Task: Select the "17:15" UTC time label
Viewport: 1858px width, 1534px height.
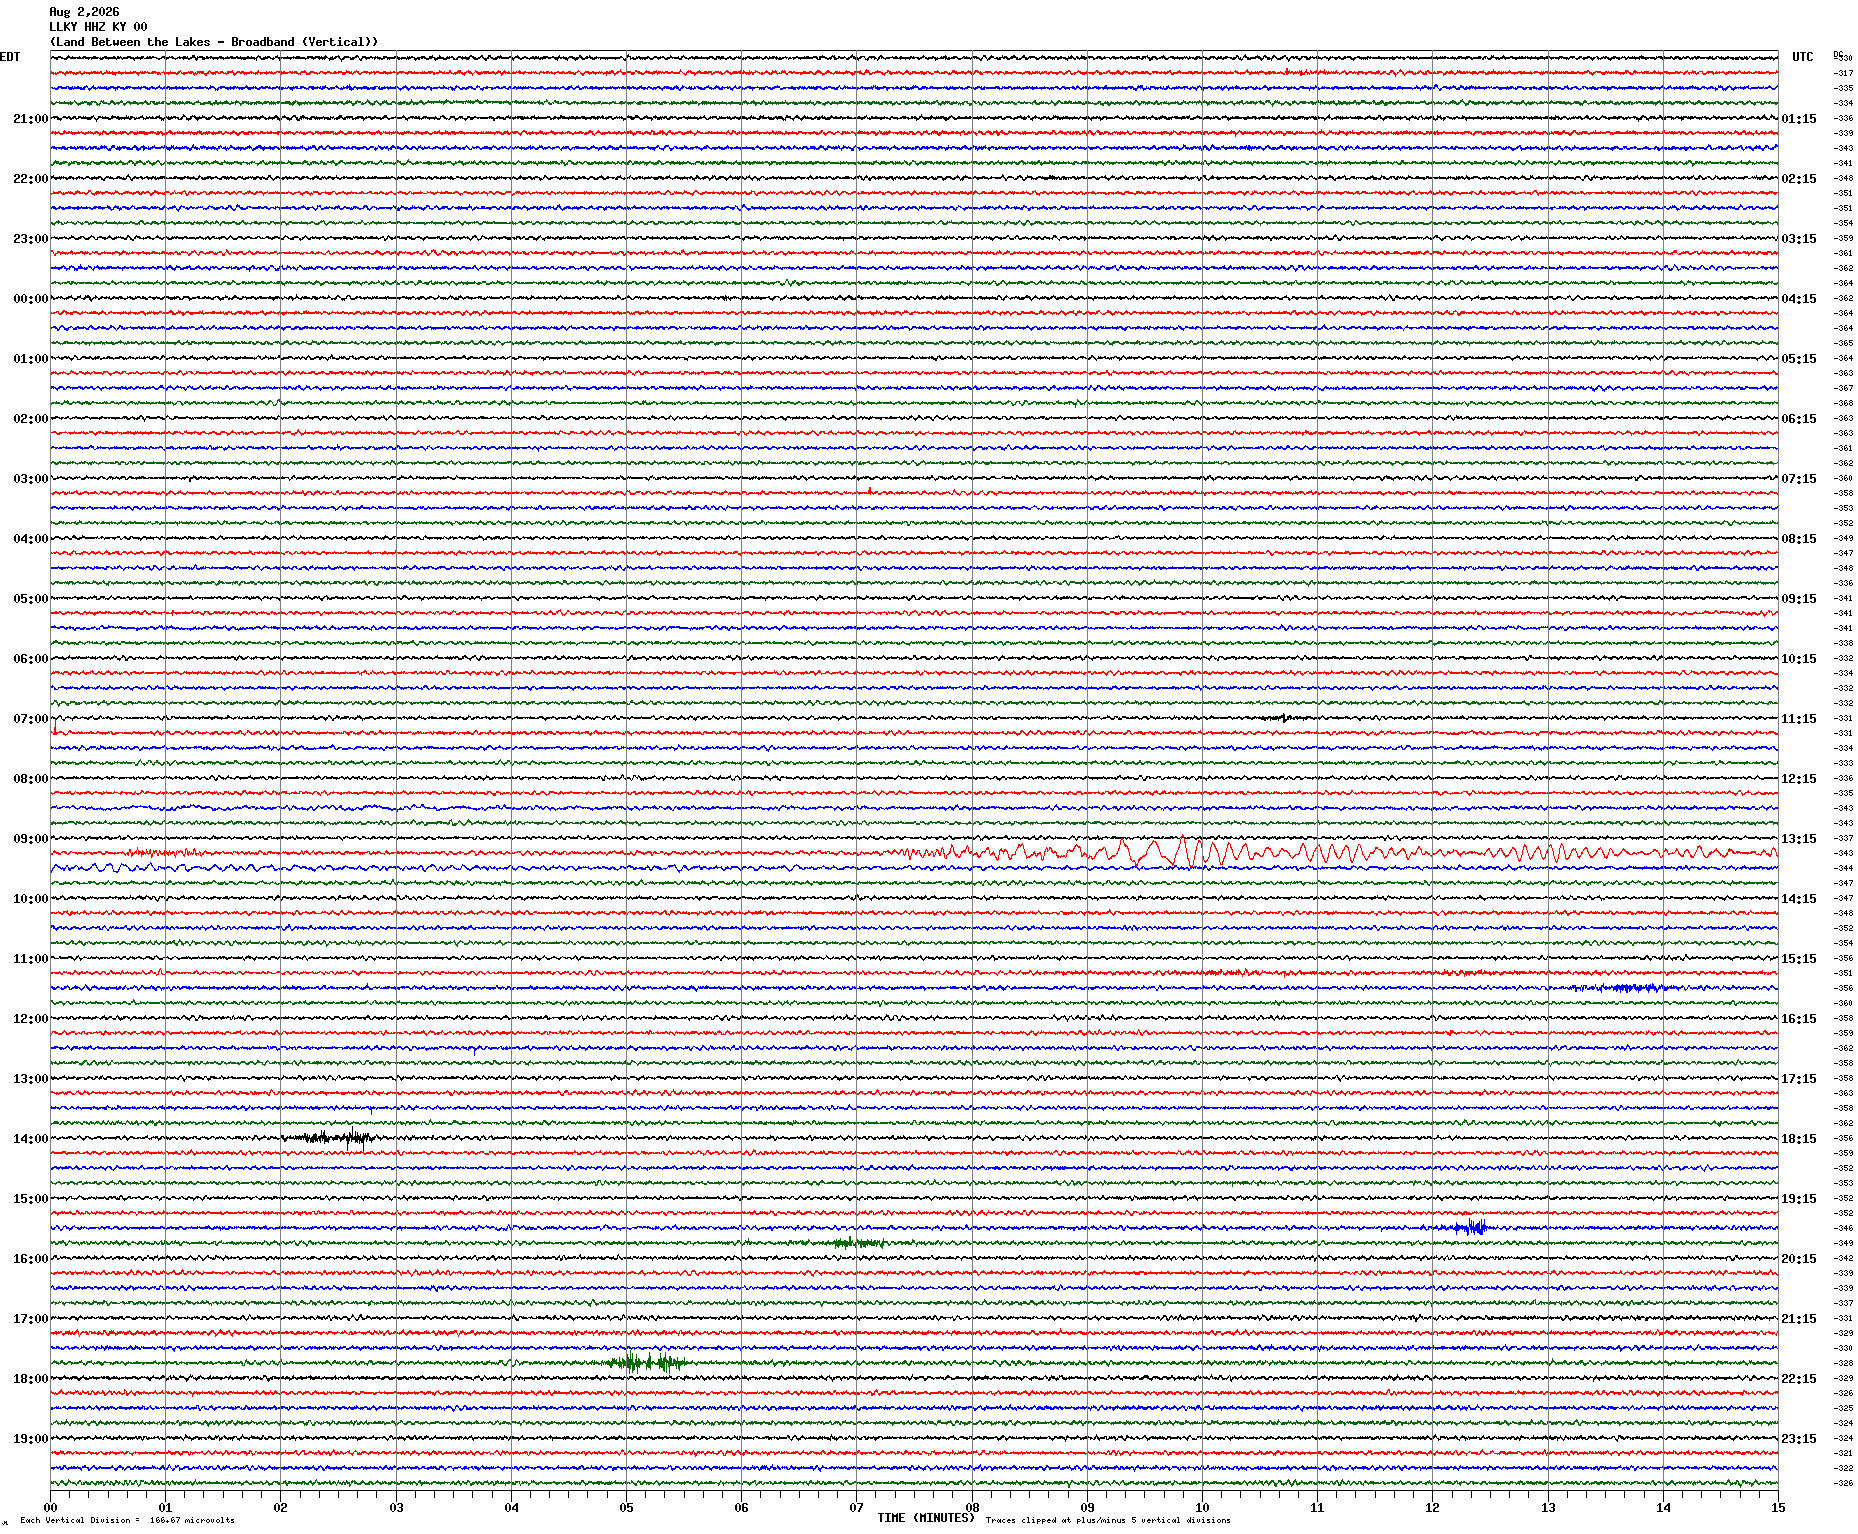Action: [x=1799, y=1079]
